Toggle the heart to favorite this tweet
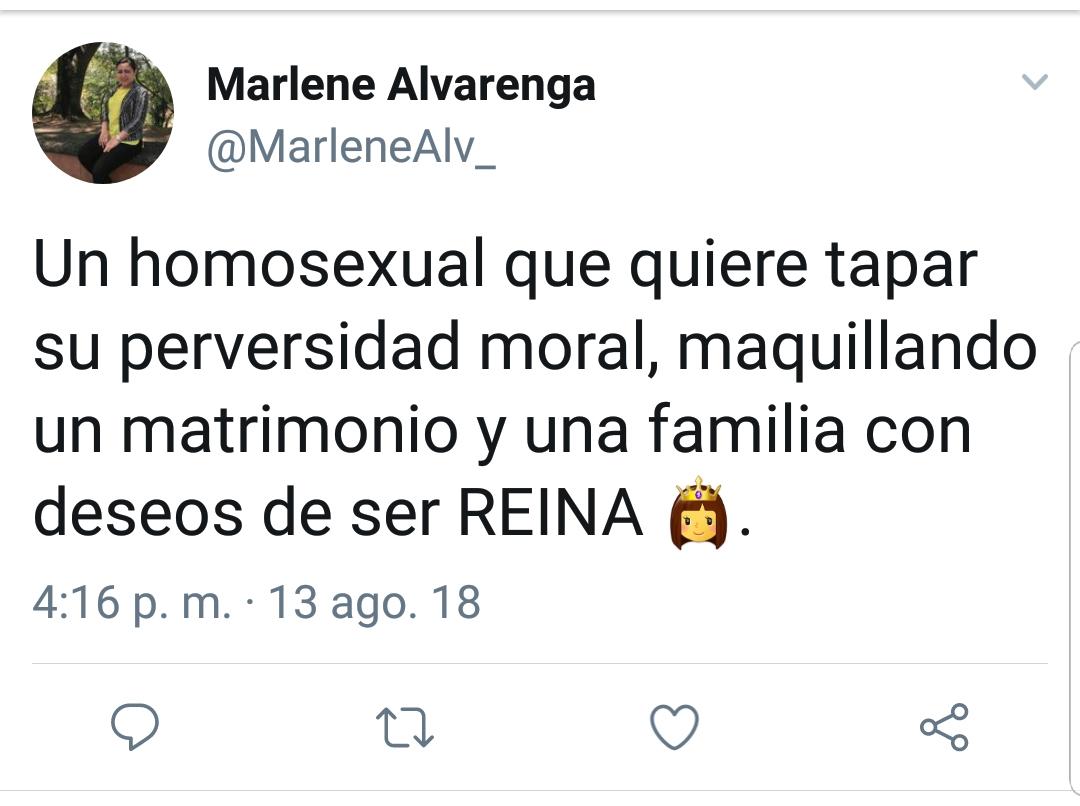Viewport: 1080px width, 806px height. pos(674,727)
